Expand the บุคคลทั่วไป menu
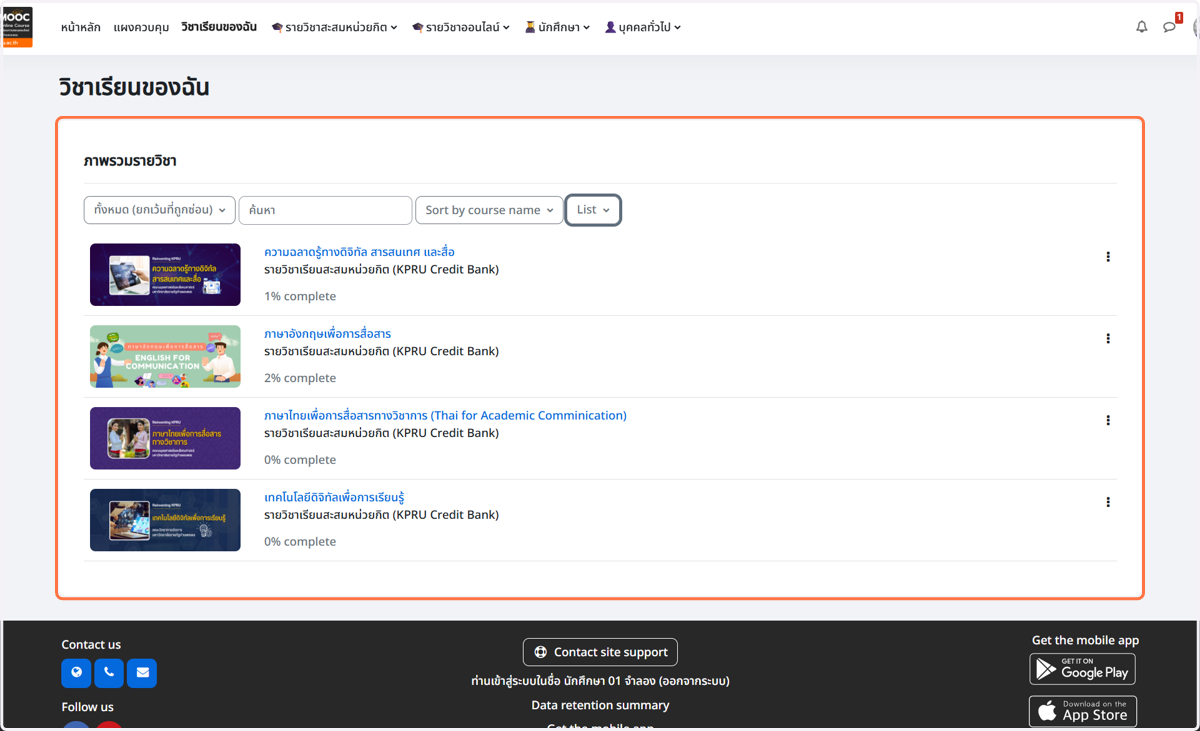The width and height of the screenshot is (1200, 731). [x=643, y=27]
